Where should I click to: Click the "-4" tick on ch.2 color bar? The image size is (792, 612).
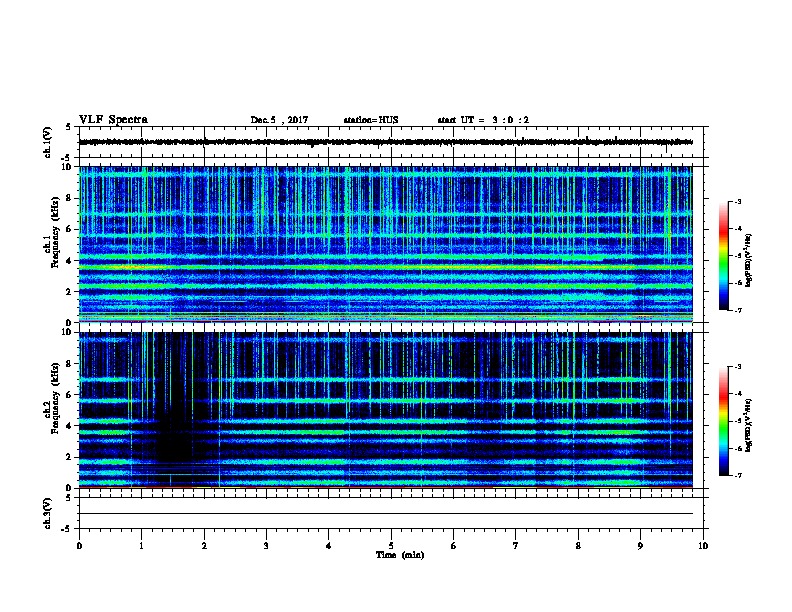tap(738, 394)
